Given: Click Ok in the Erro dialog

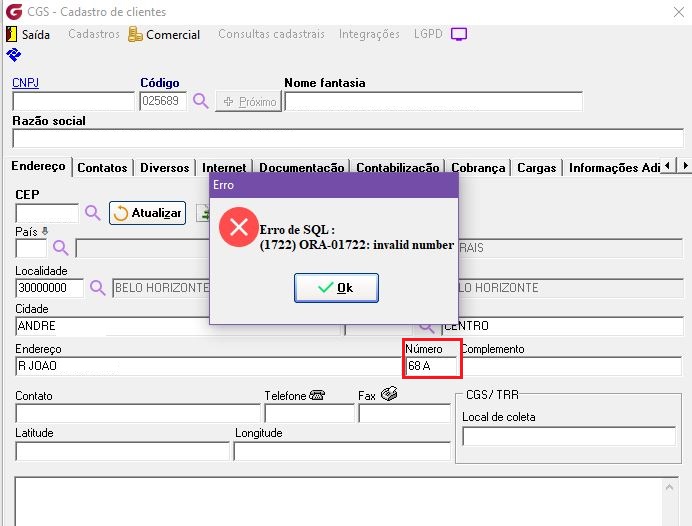Looking at the screenshot, I should (x=336, y=288).
